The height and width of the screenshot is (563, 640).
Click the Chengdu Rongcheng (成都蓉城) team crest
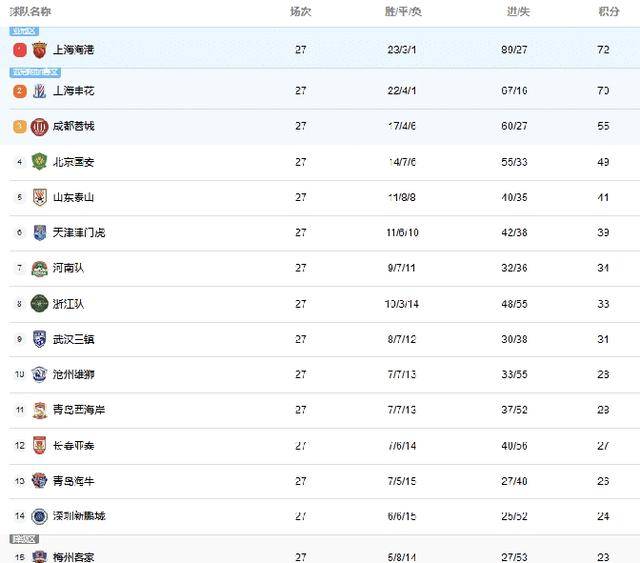click(39, 127)
